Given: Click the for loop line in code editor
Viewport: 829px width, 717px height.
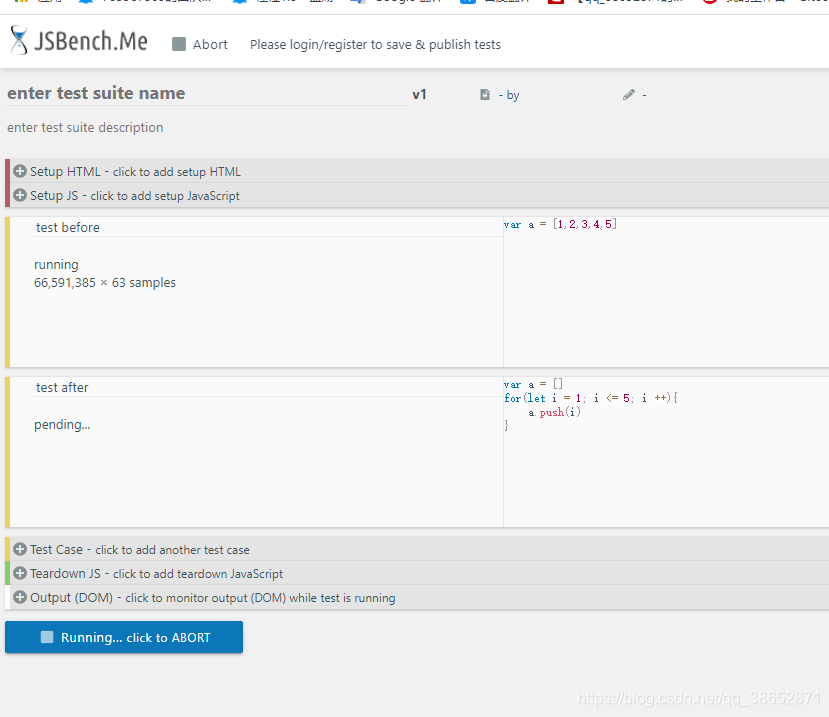Looking at the screenshot, I should [591, 398].
